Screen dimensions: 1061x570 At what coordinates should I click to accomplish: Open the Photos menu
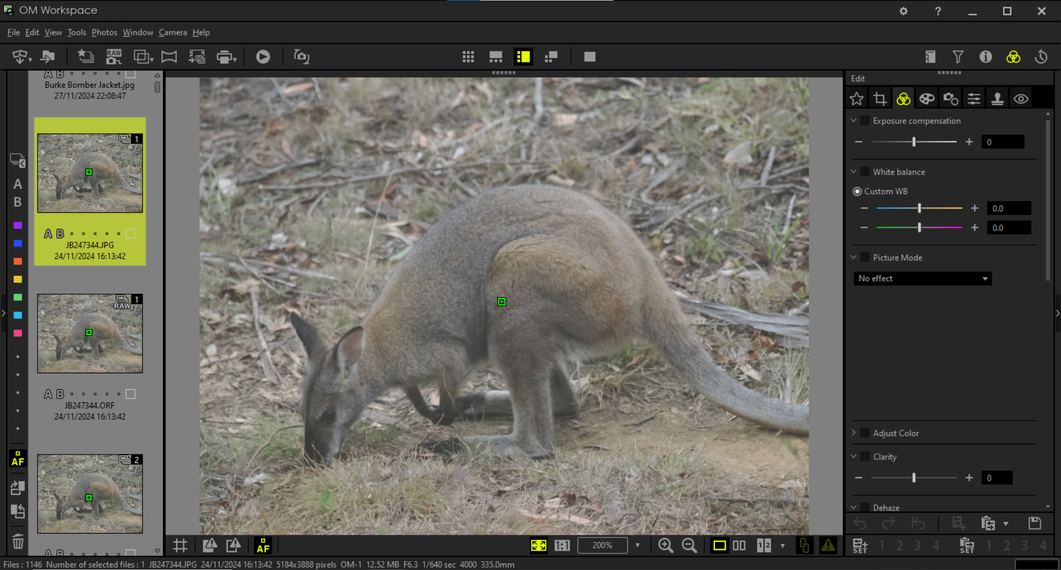(x=104, y=33)
